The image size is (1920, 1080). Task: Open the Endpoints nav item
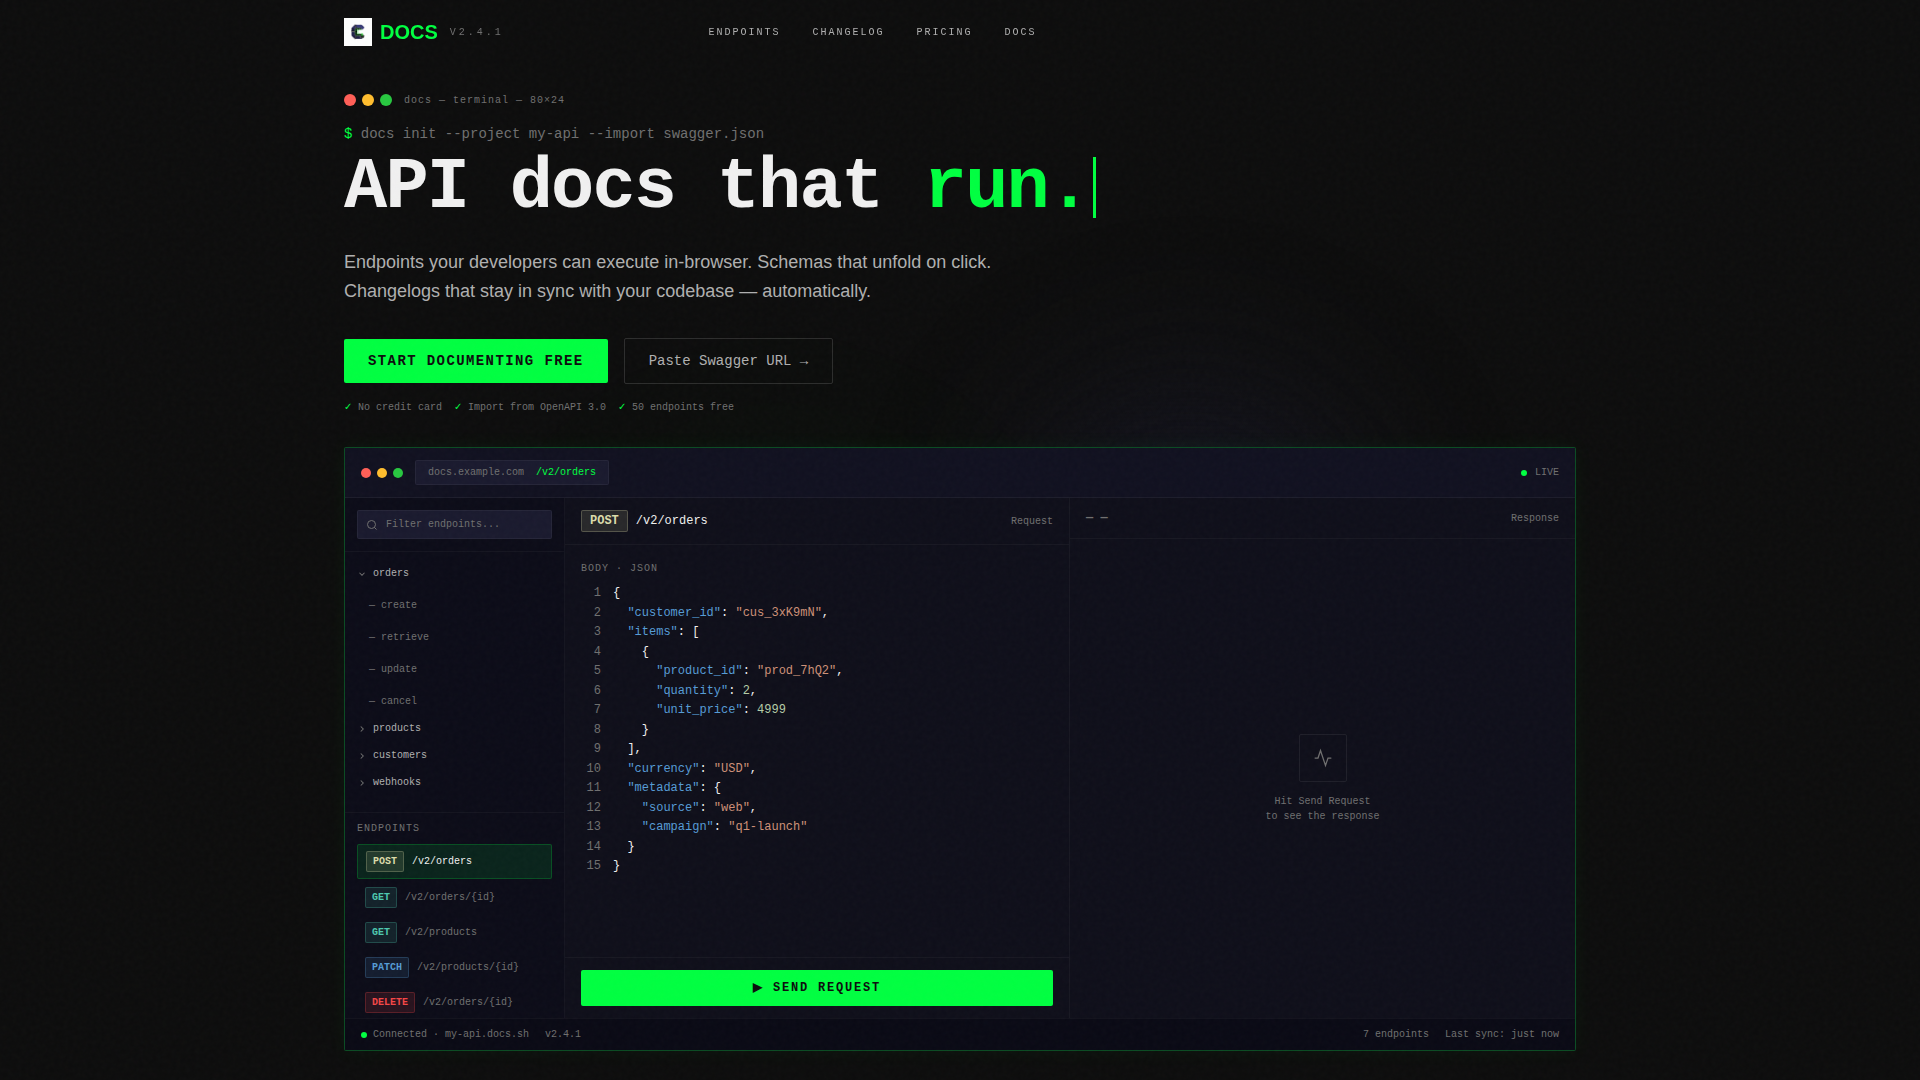pos(744,32)
